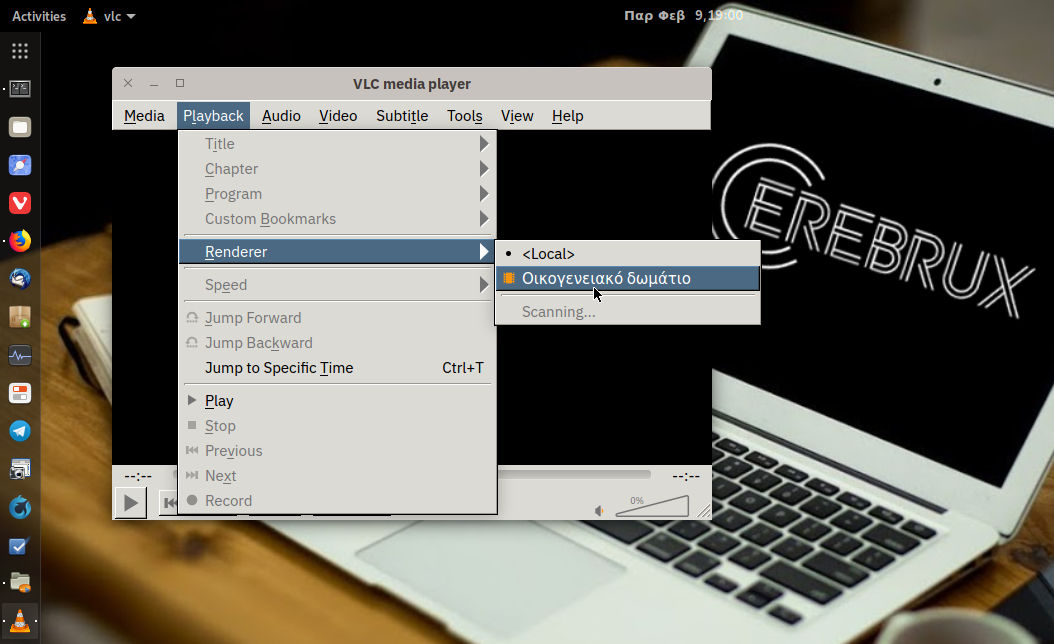Viewport: 1054px width, 644px height.
Task: Select Jump to Specific Time
Action: point(277,367)
